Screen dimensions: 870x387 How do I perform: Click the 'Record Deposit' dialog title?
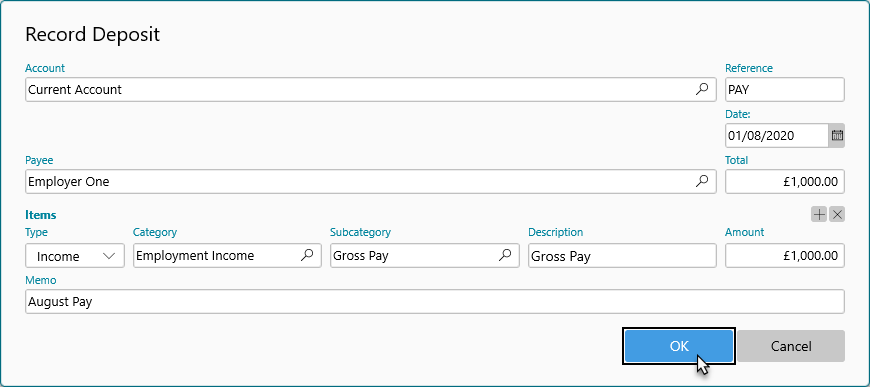tap(93, 34)
